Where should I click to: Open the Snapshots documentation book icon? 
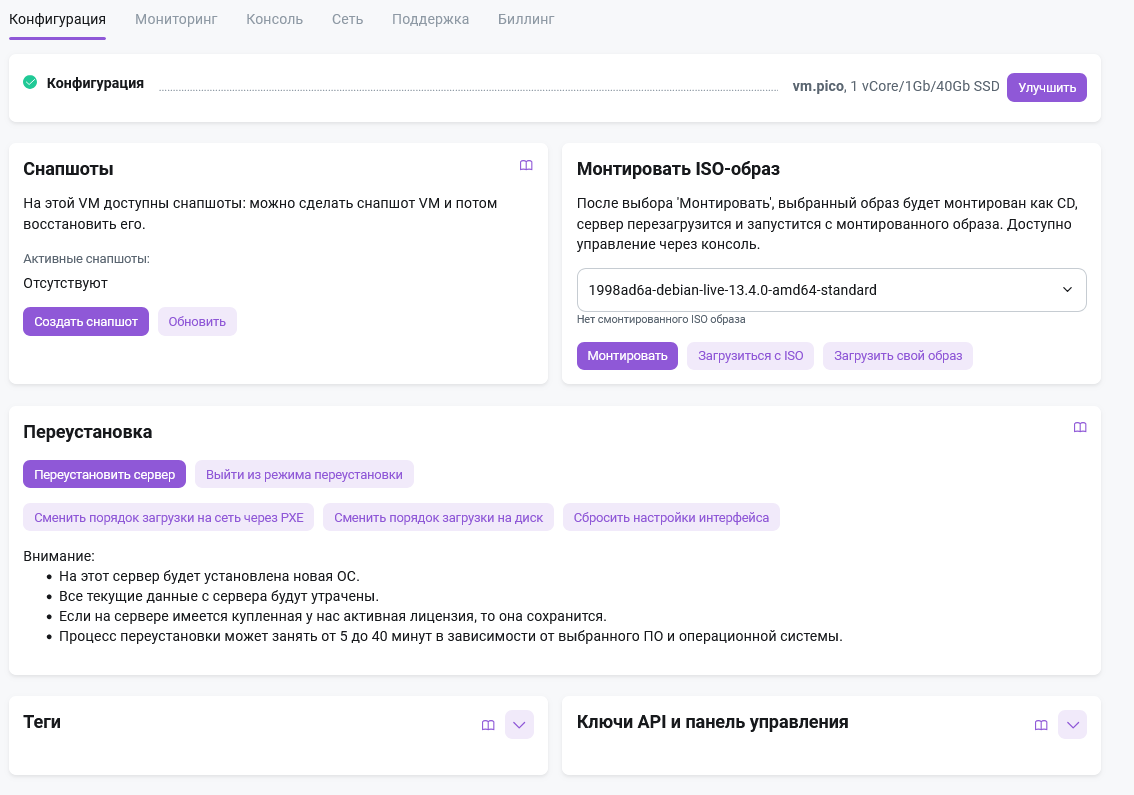pos(526,166)
